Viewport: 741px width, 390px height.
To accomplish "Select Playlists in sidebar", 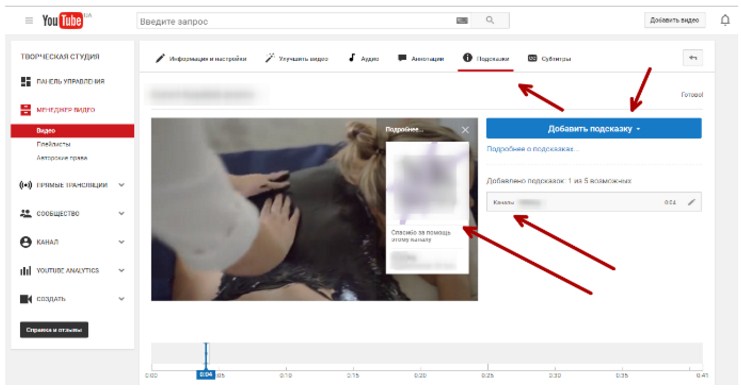I will click(53, 144).
